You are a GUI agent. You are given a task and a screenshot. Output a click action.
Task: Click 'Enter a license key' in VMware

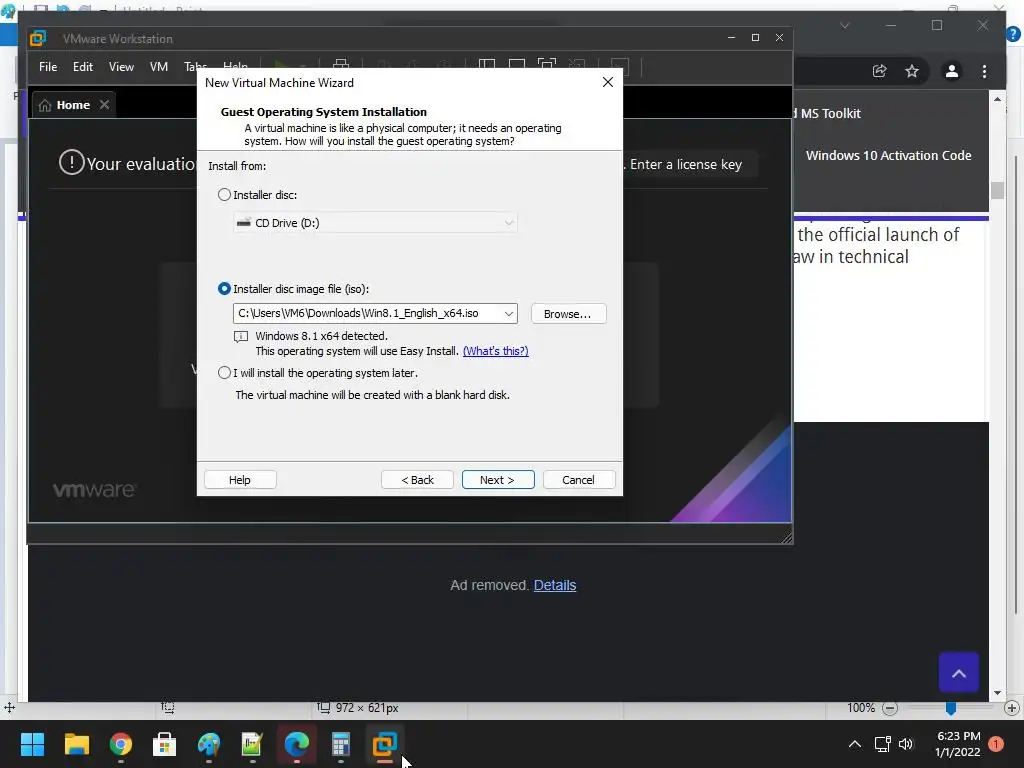click(686, 165)
